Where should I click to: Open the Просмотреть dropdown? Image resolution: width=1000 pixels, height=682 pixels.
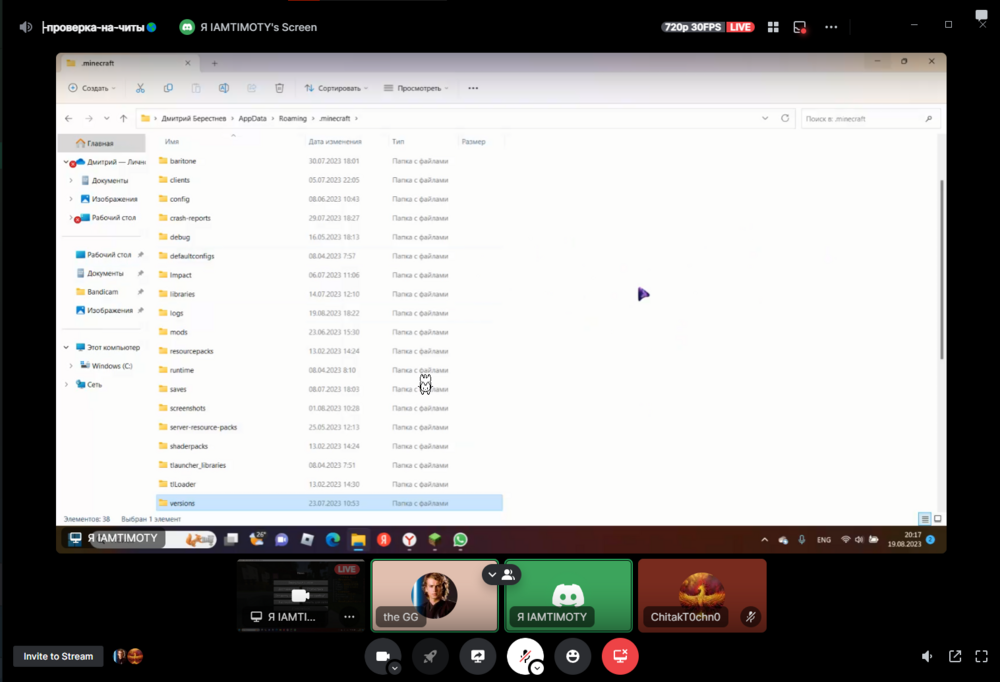tap(416, 88)
